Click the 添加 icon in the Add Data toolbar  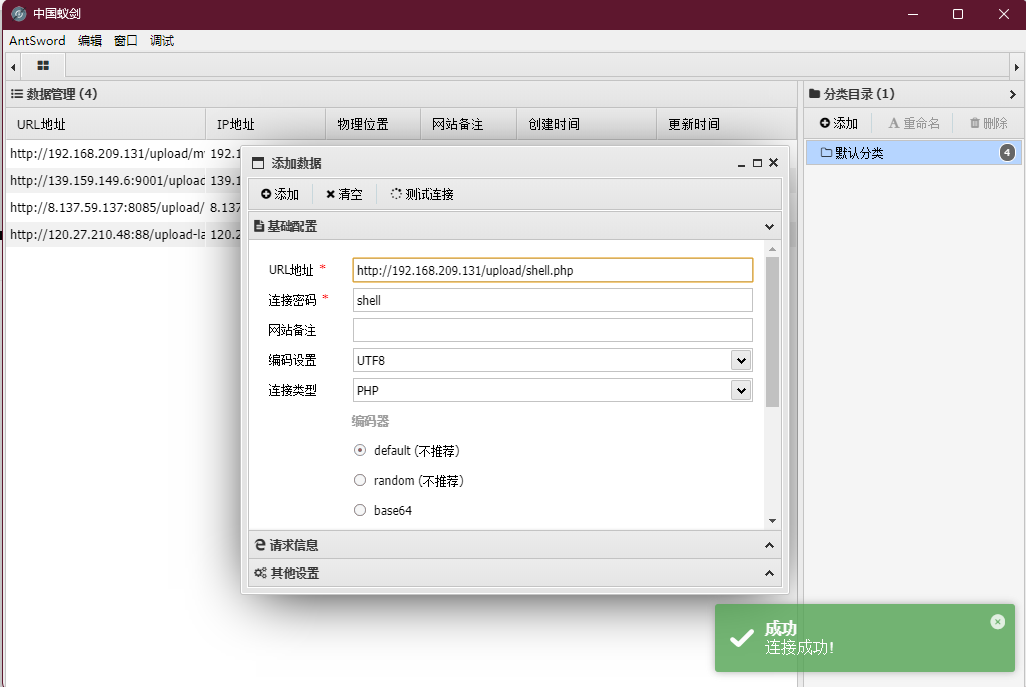[278, 194]
